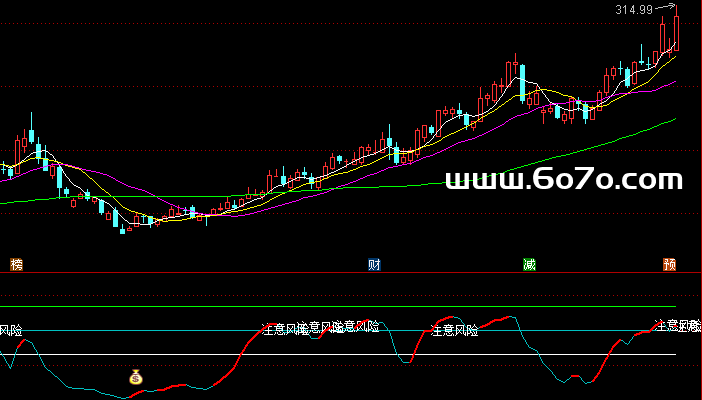702x400 pixels.
Task: Click the orange 榜 marker icon
Action: 15,264
